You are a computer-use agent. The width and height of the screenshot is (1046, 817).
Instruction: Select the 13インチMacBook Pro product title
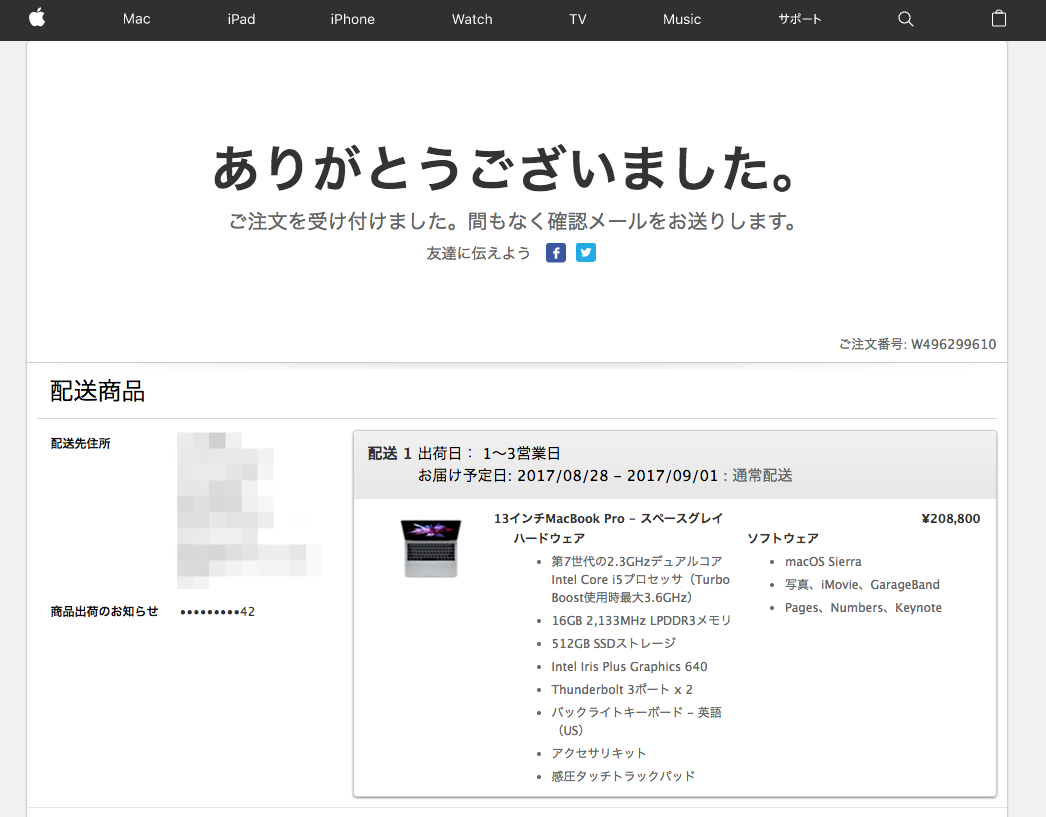[x=608, y=518]
